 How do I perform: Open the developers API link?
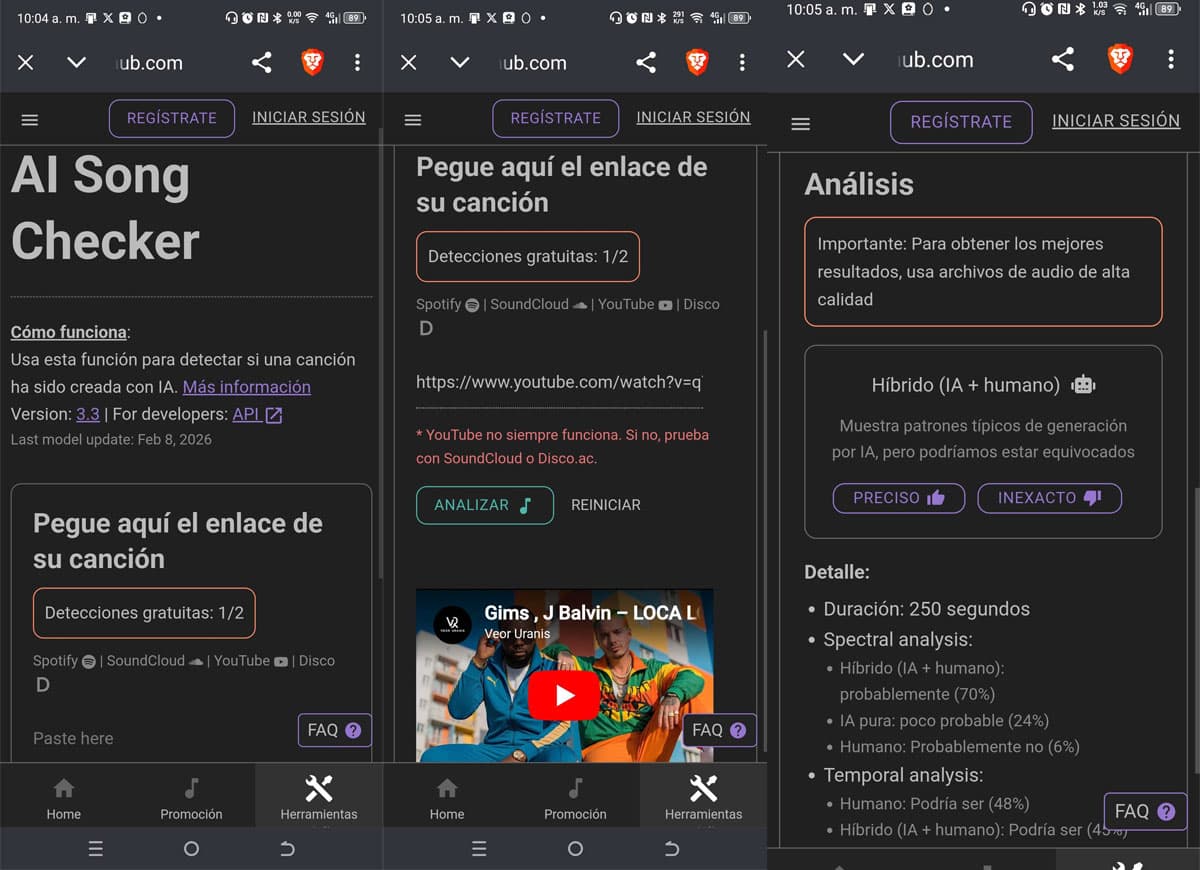pyautogui.click(x=257, y=414)
